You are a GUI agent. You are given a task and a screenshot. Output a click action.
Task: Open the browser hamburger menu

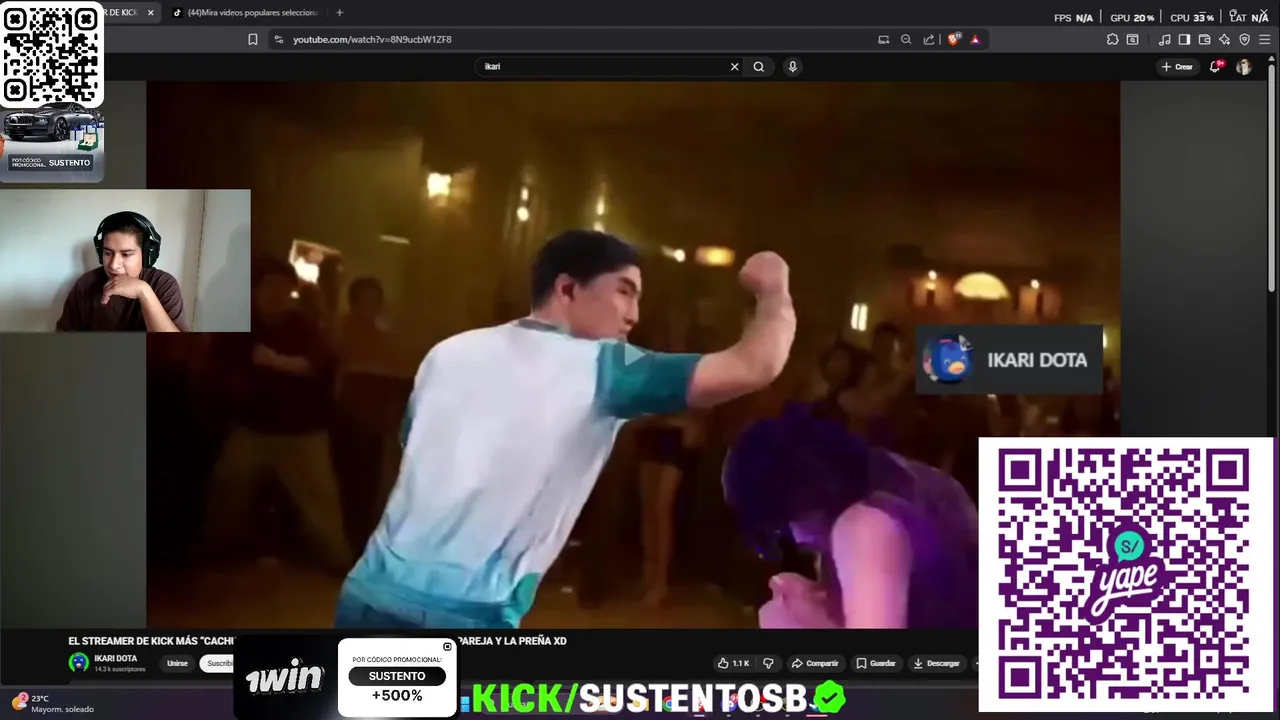(x=1264, y=39)
